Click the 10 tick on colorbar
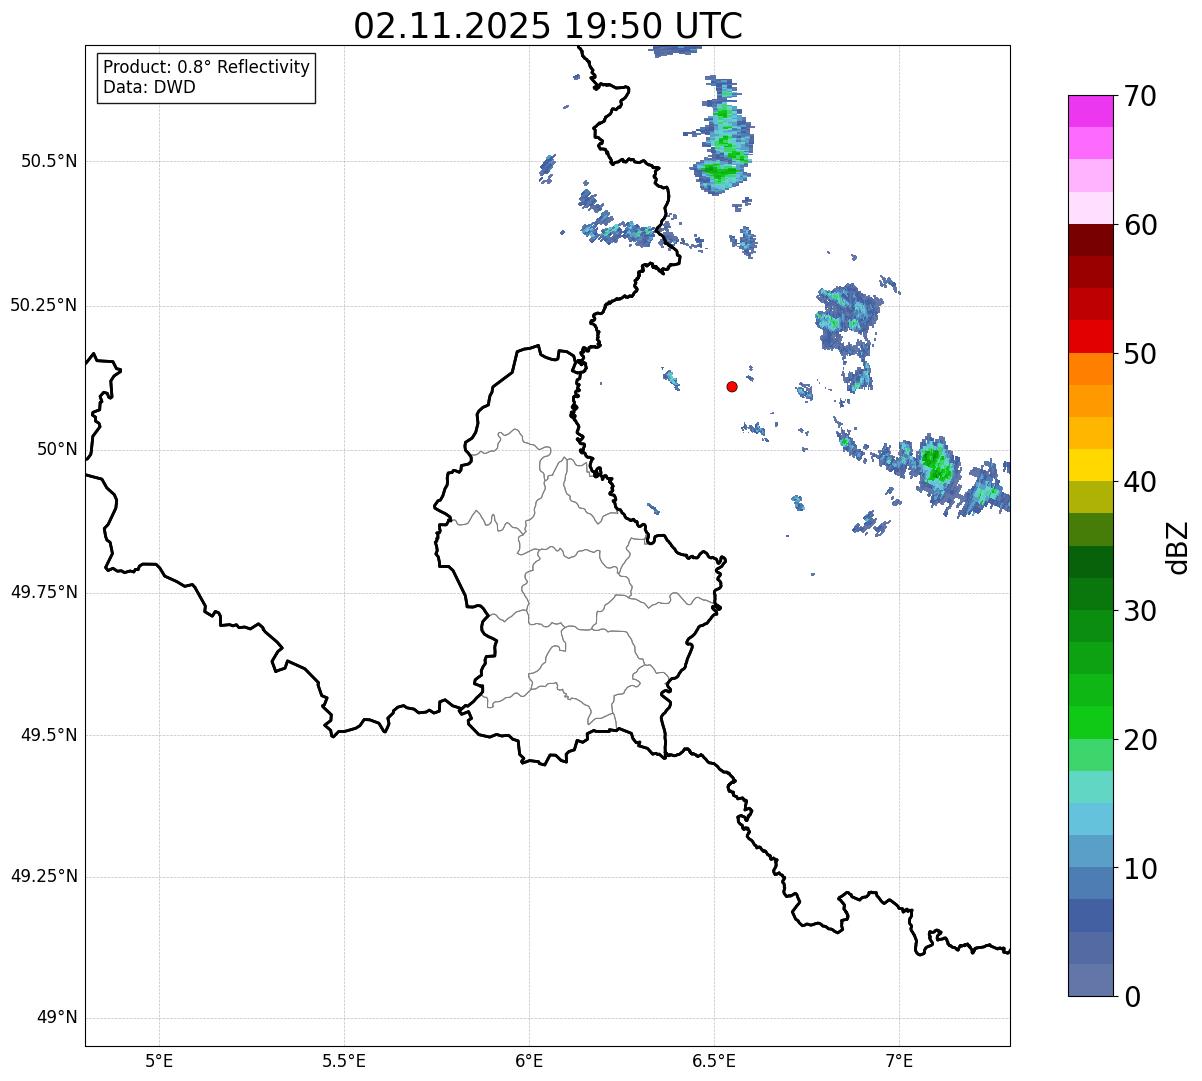Screen dimensions: 1202x1081 (x=1140, y=868)
